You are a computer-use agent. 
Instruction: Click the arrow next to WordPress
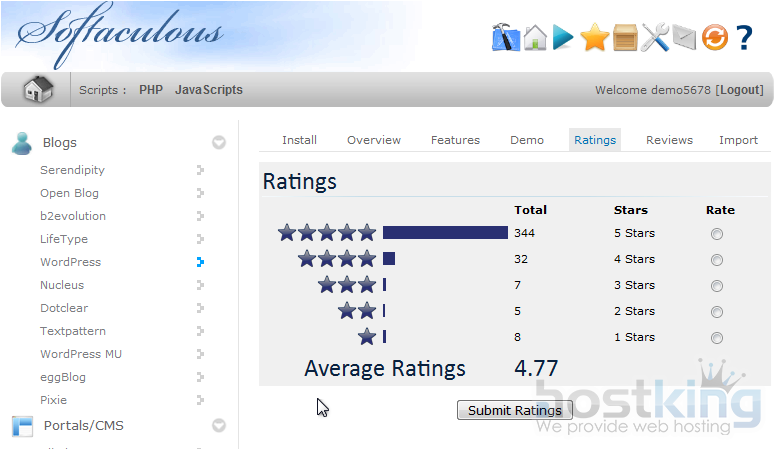tap(201, 262)
